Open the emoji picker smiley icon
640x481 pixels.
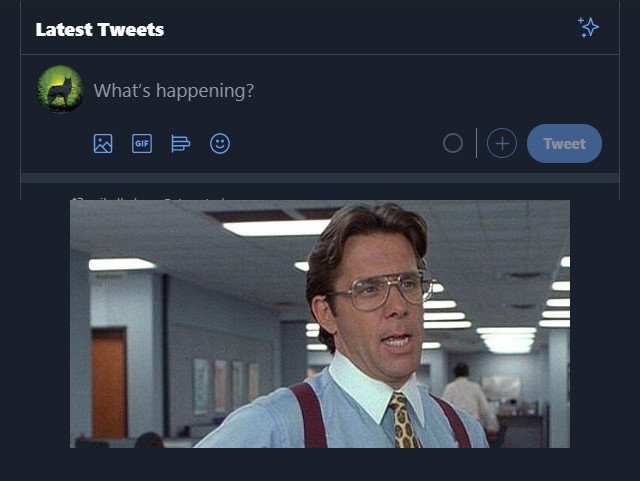click(x=220, y=144)
